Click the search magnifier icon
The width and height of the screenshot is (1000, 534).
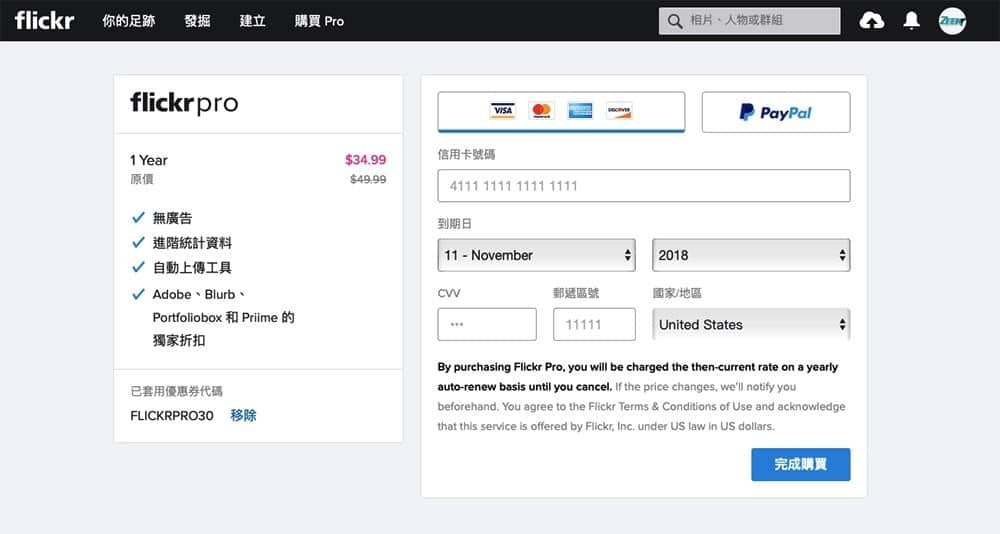coord(675,21)
